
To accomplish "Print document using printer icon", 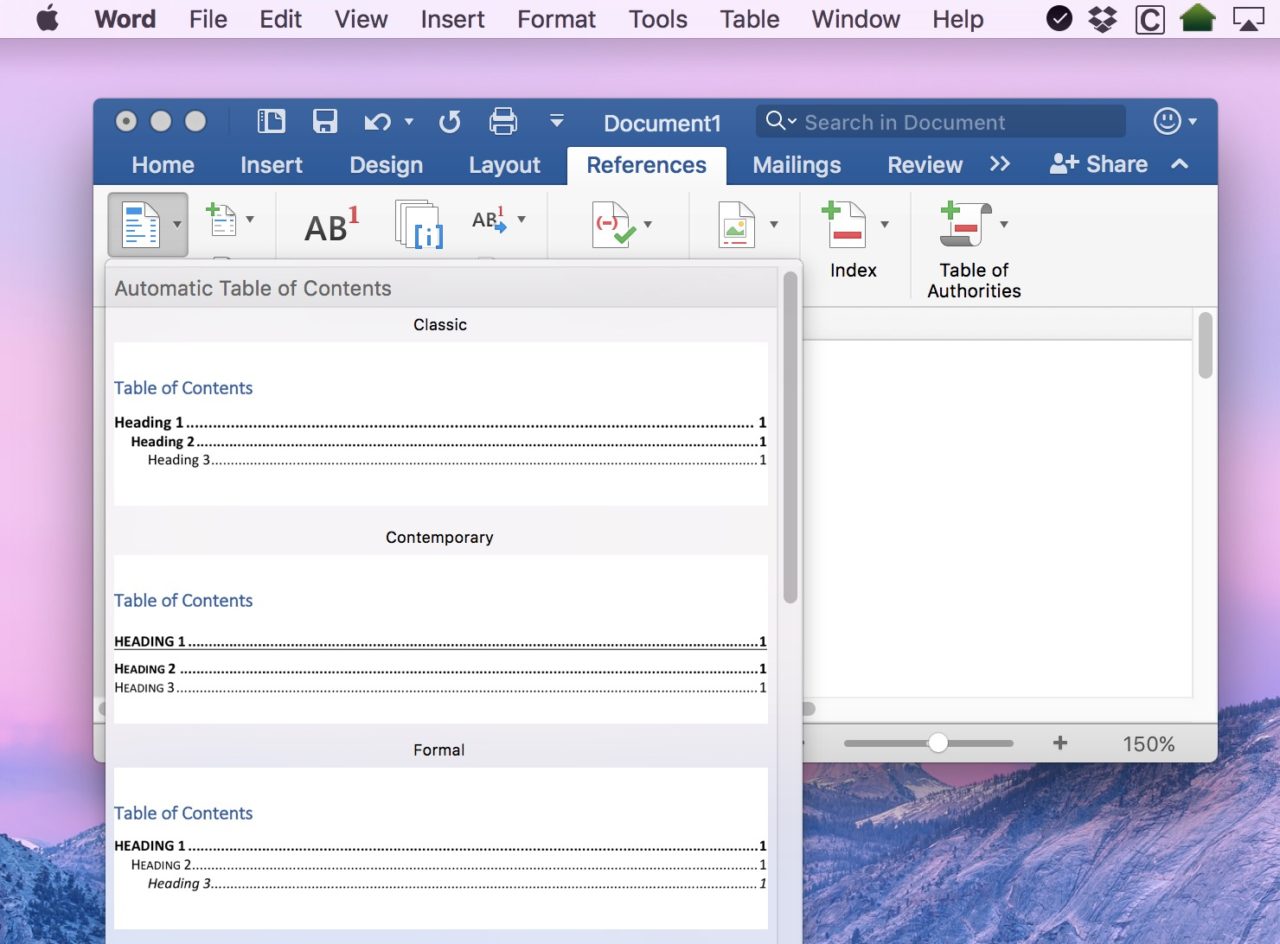I will [x=503, y=122].
